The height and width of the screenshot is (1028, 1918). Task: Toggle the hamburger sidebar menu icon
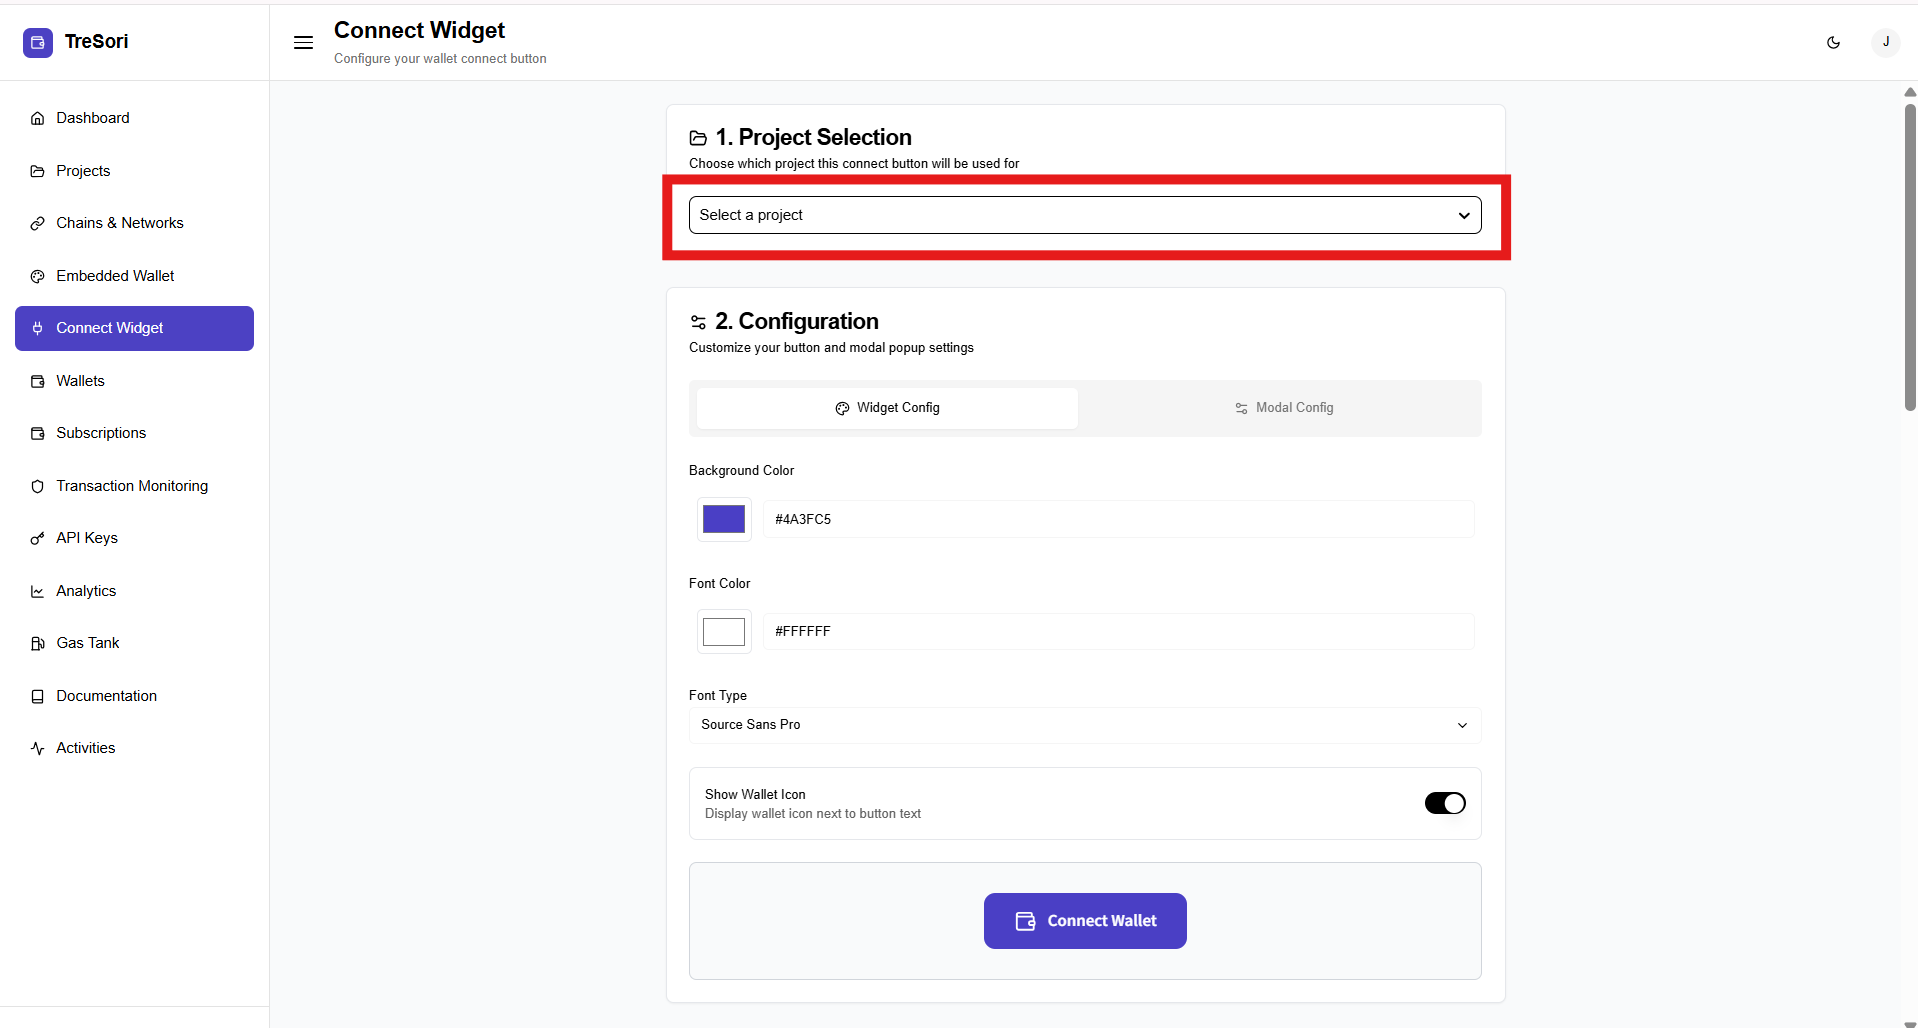303,42
